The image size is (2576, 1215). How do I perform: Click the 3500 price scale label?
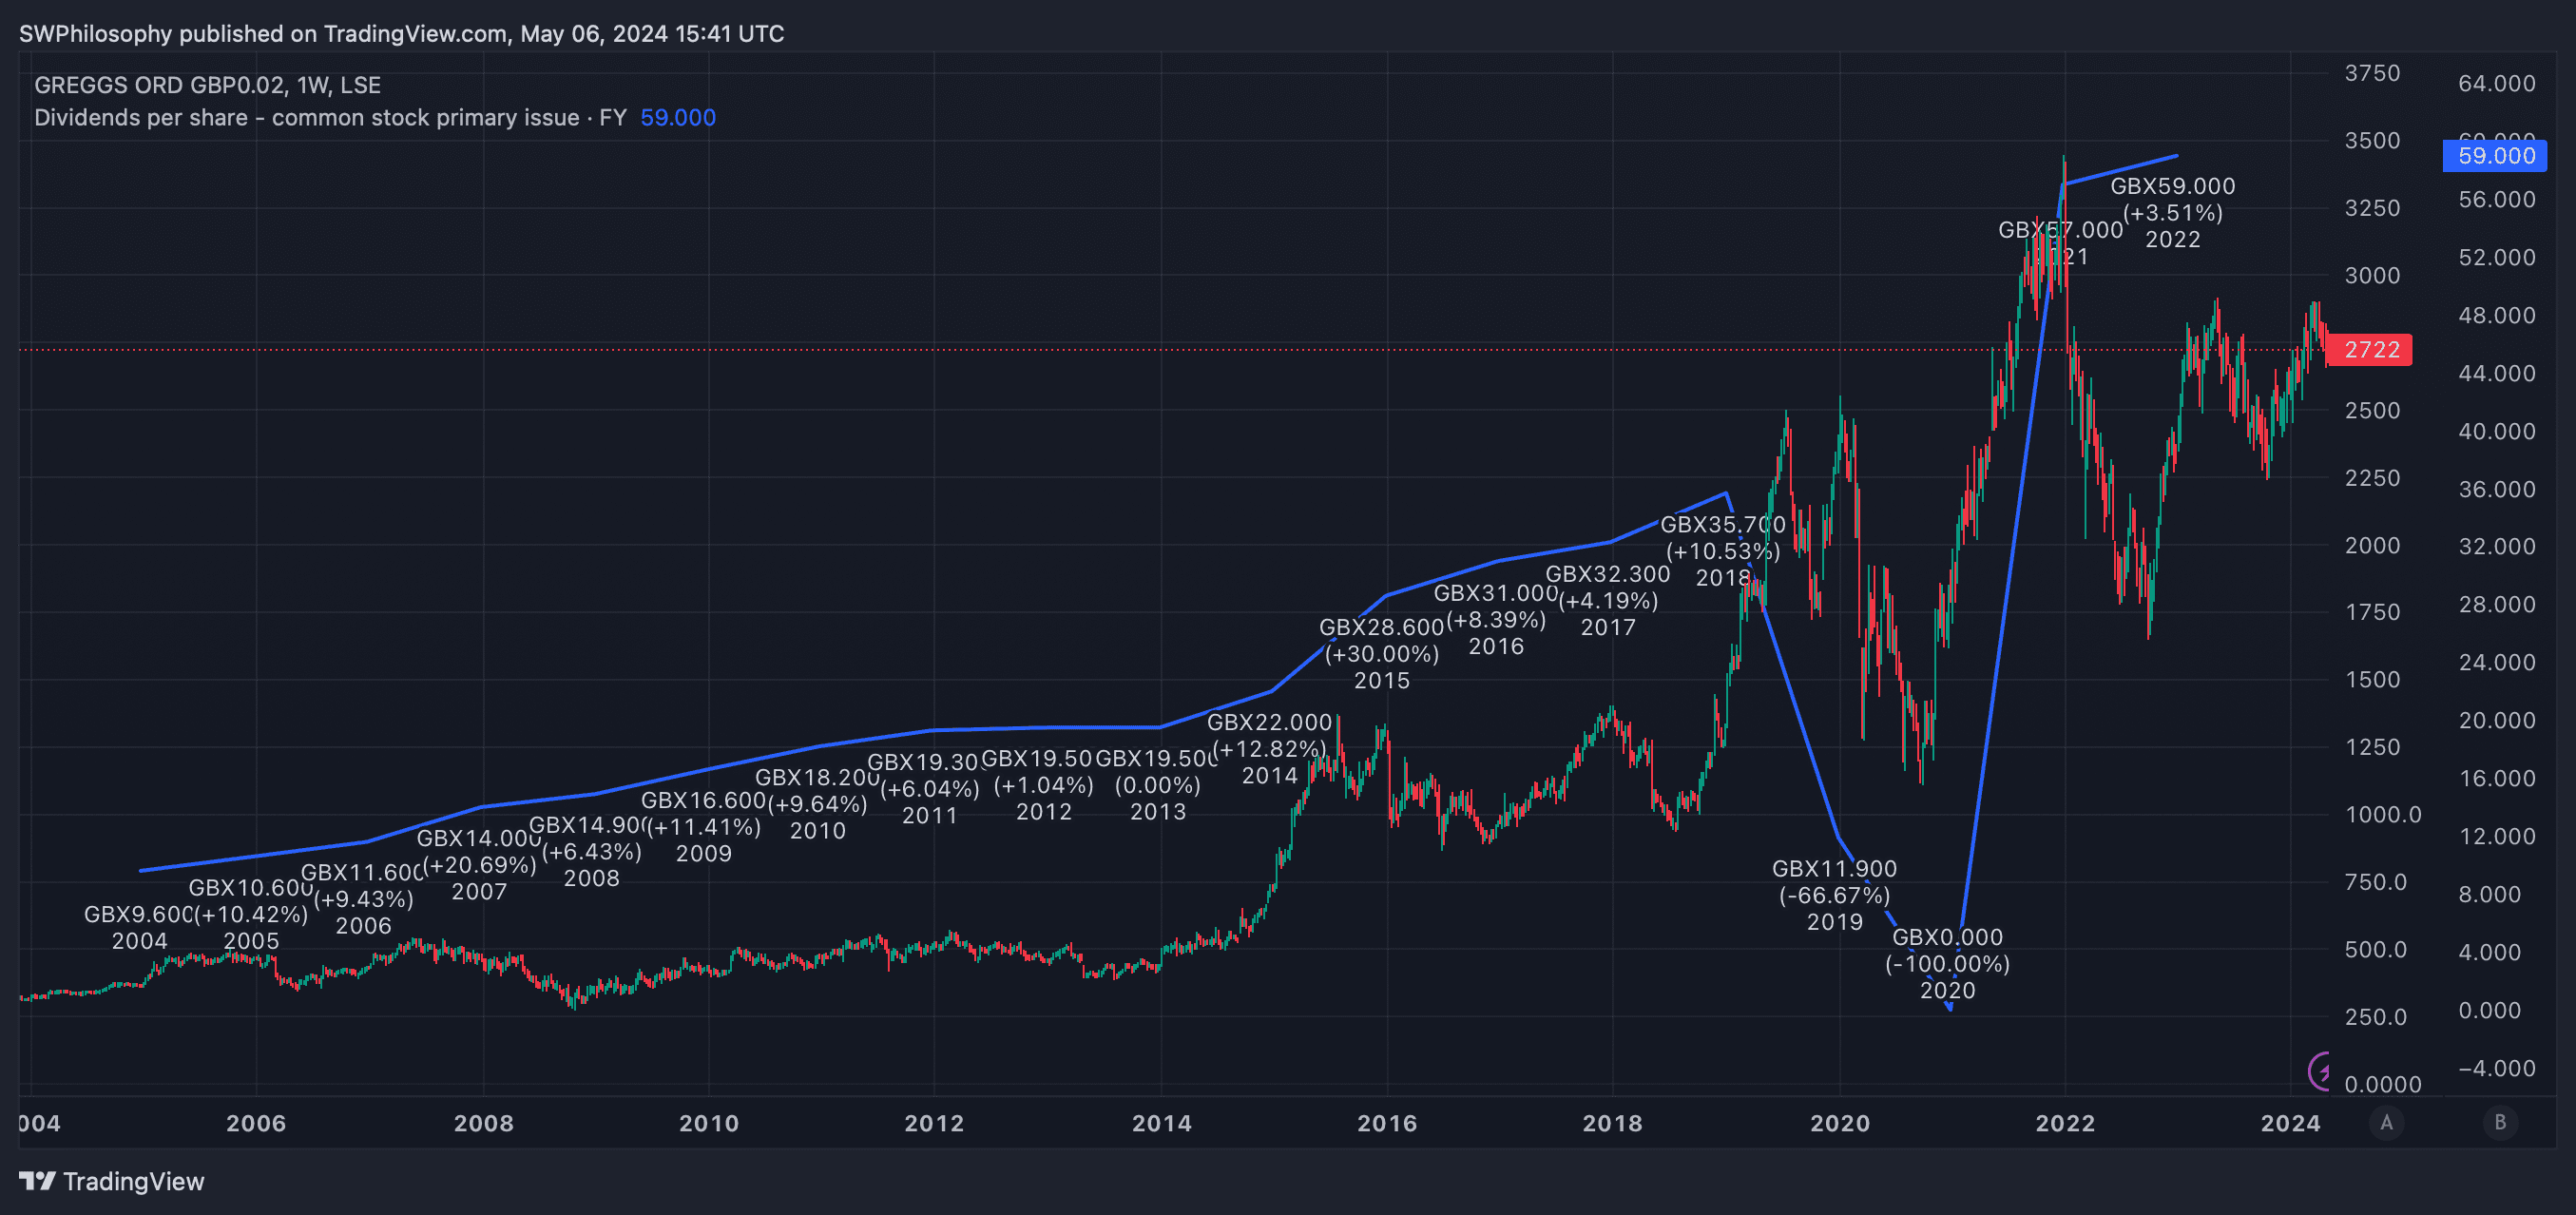(x=2372, y=141)
